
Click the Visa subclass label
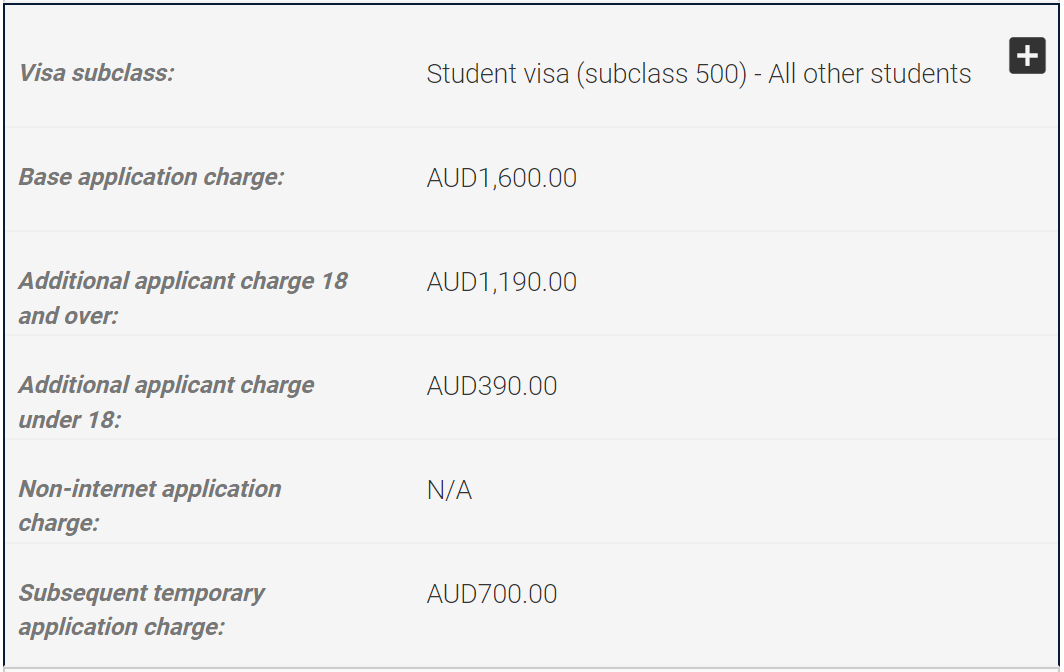click(x=96, y=73)
